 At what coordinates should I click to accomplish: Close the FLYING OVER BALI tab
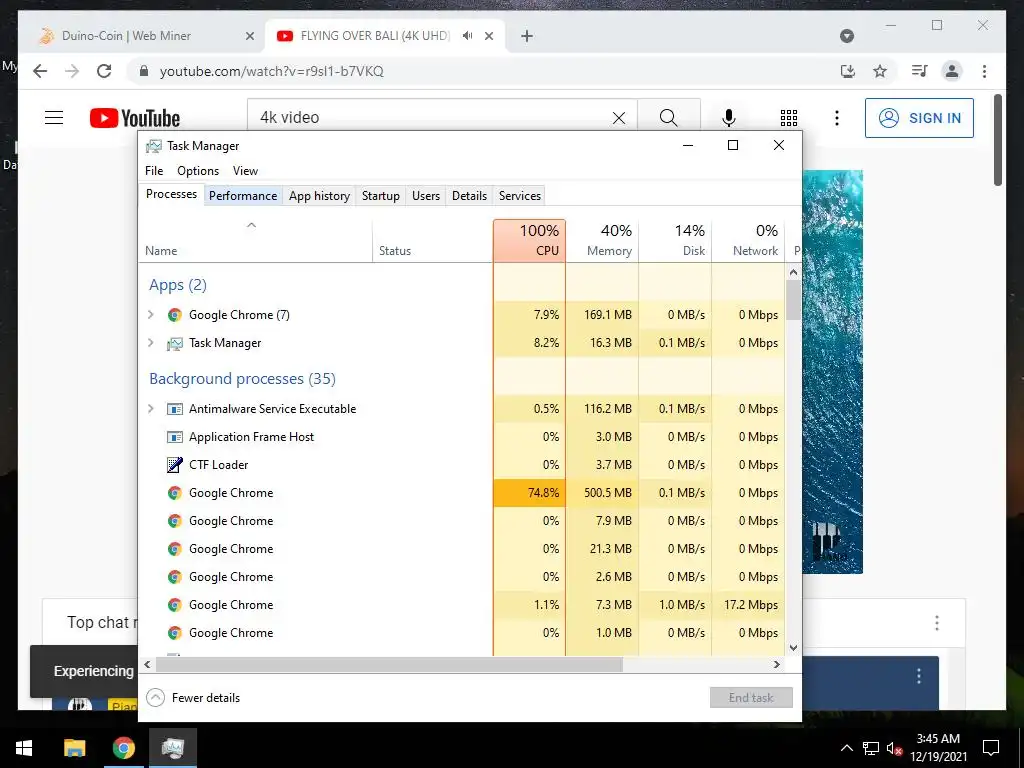489,36
